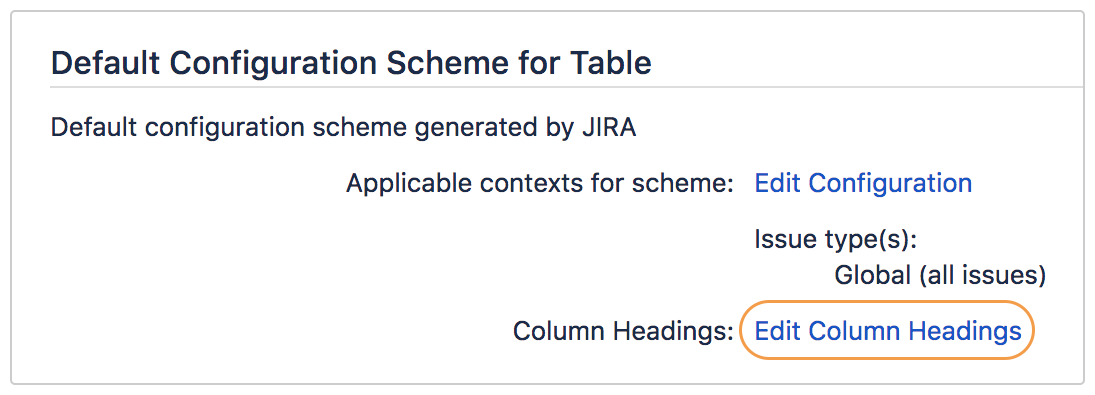1095x395 pixels.
Task: Click the Issue type(s) label
Action: [x=835, y=241]
